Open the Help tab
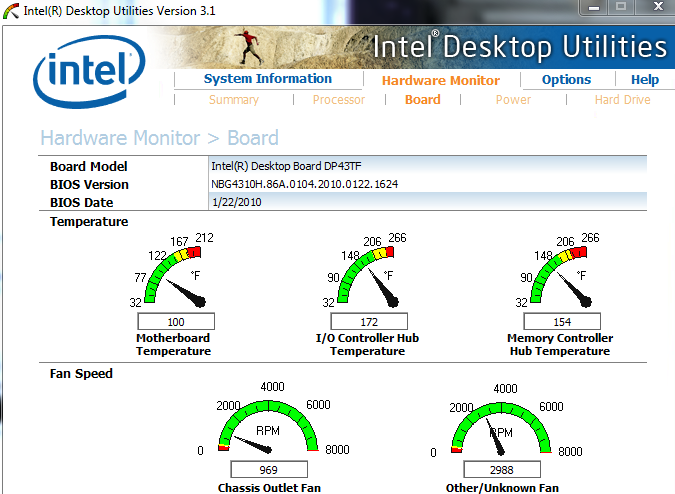The height and width of the screenshot is (494, 675). coord(645,80)
